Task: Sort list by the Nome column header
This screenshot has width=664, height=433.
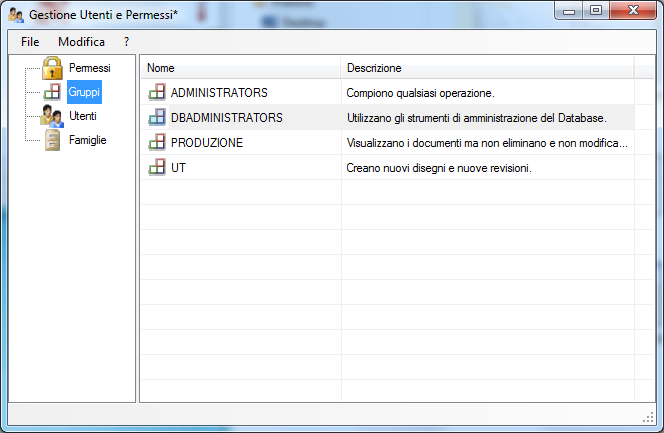Action: tap(241, 68)
